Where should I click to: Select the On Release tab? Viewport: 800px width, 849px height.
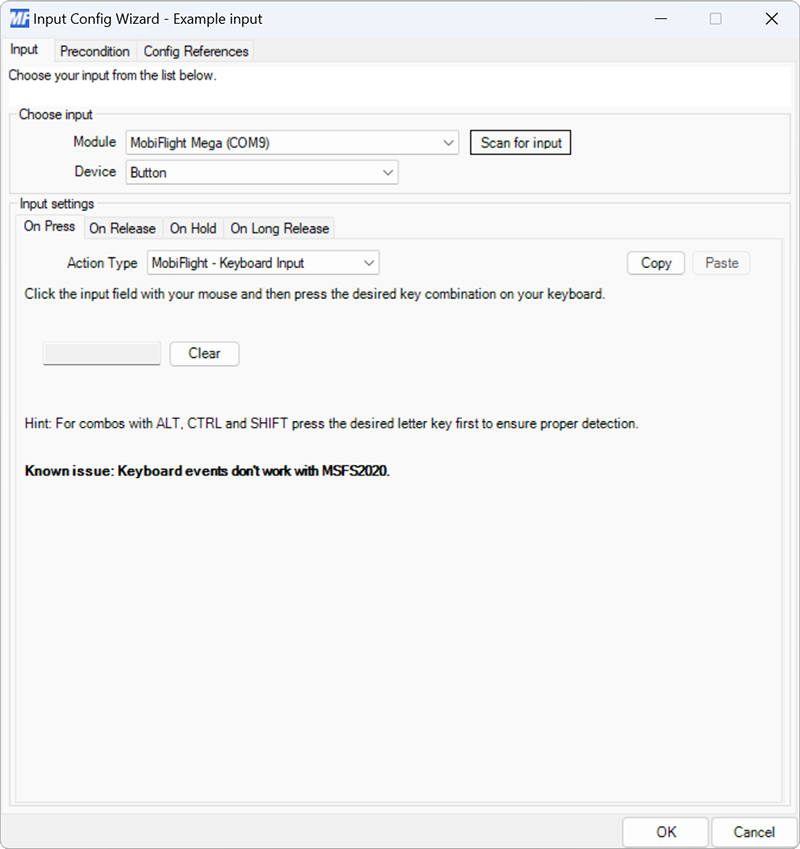[122, 228]
